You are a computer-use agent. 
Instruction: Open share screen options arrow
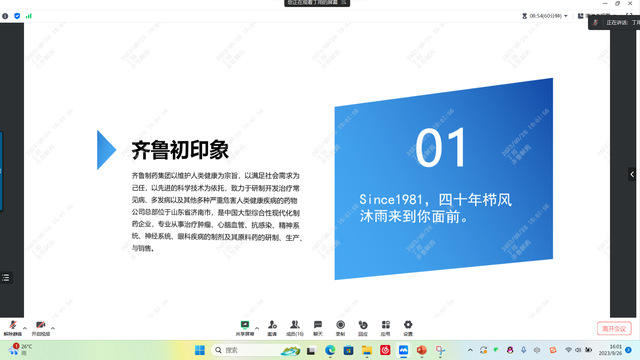coord(257,328)
